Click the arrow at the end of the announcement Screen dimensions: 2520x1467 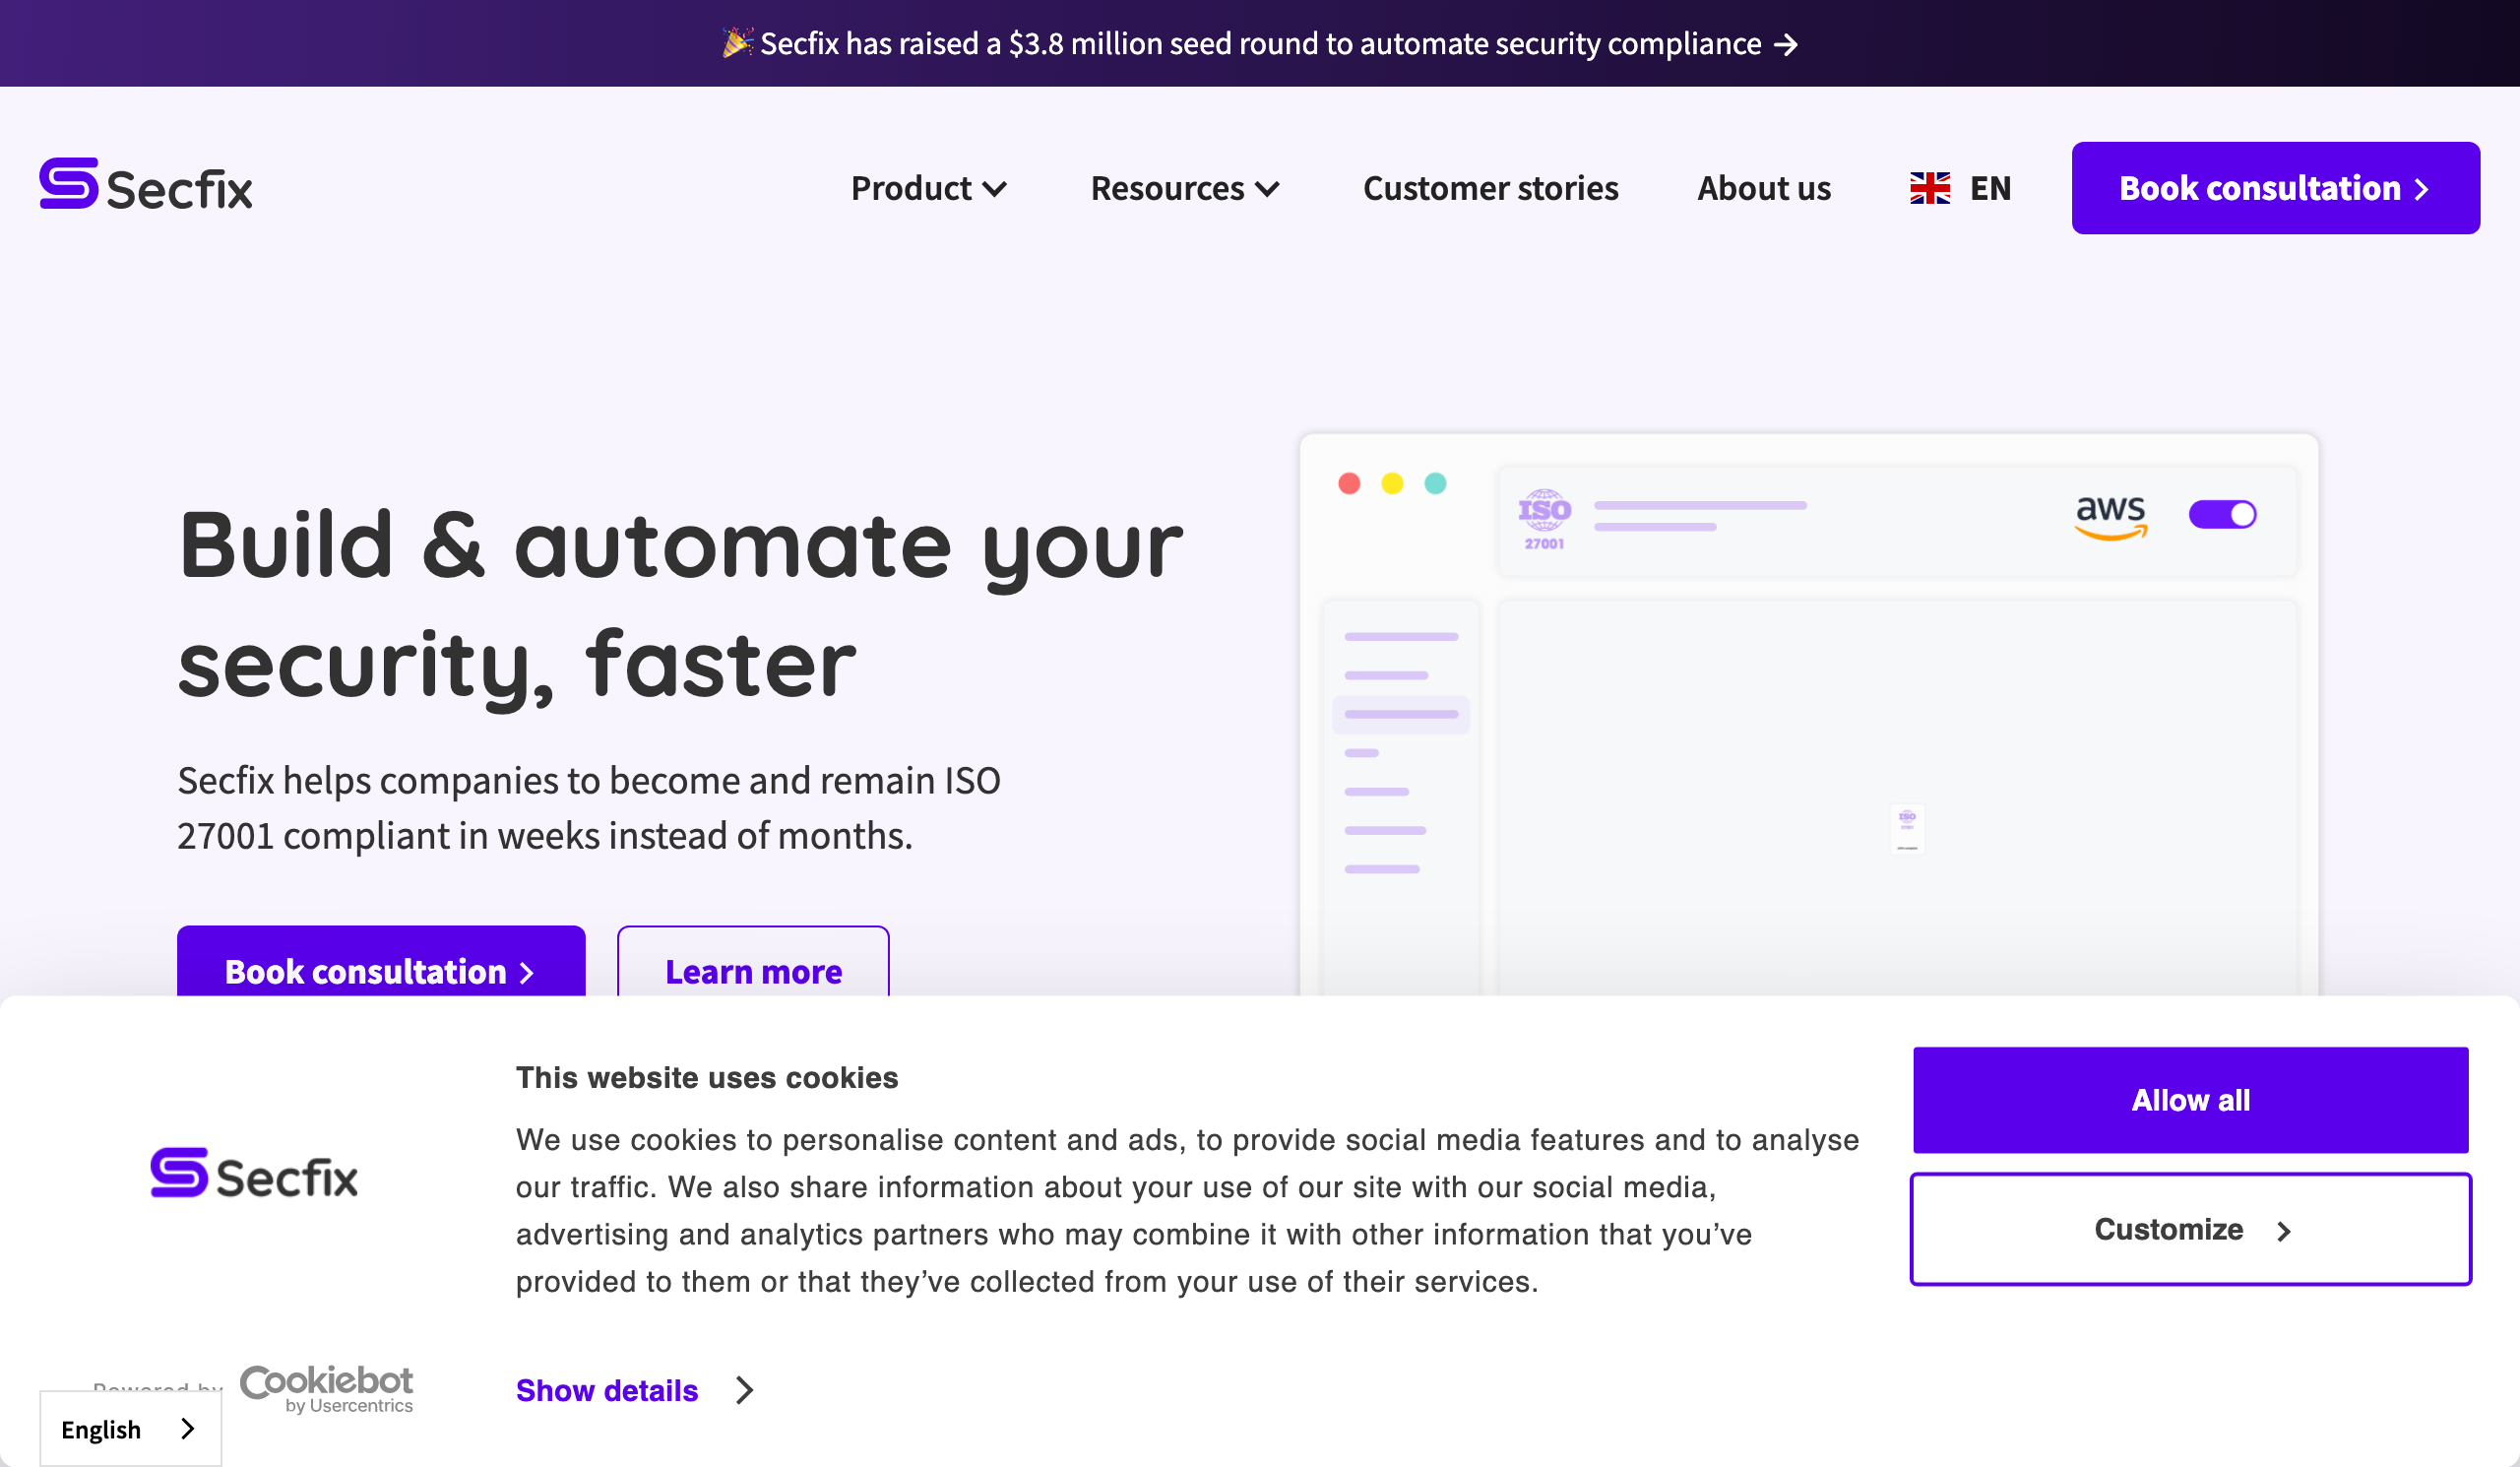(x=1786, y=45)
